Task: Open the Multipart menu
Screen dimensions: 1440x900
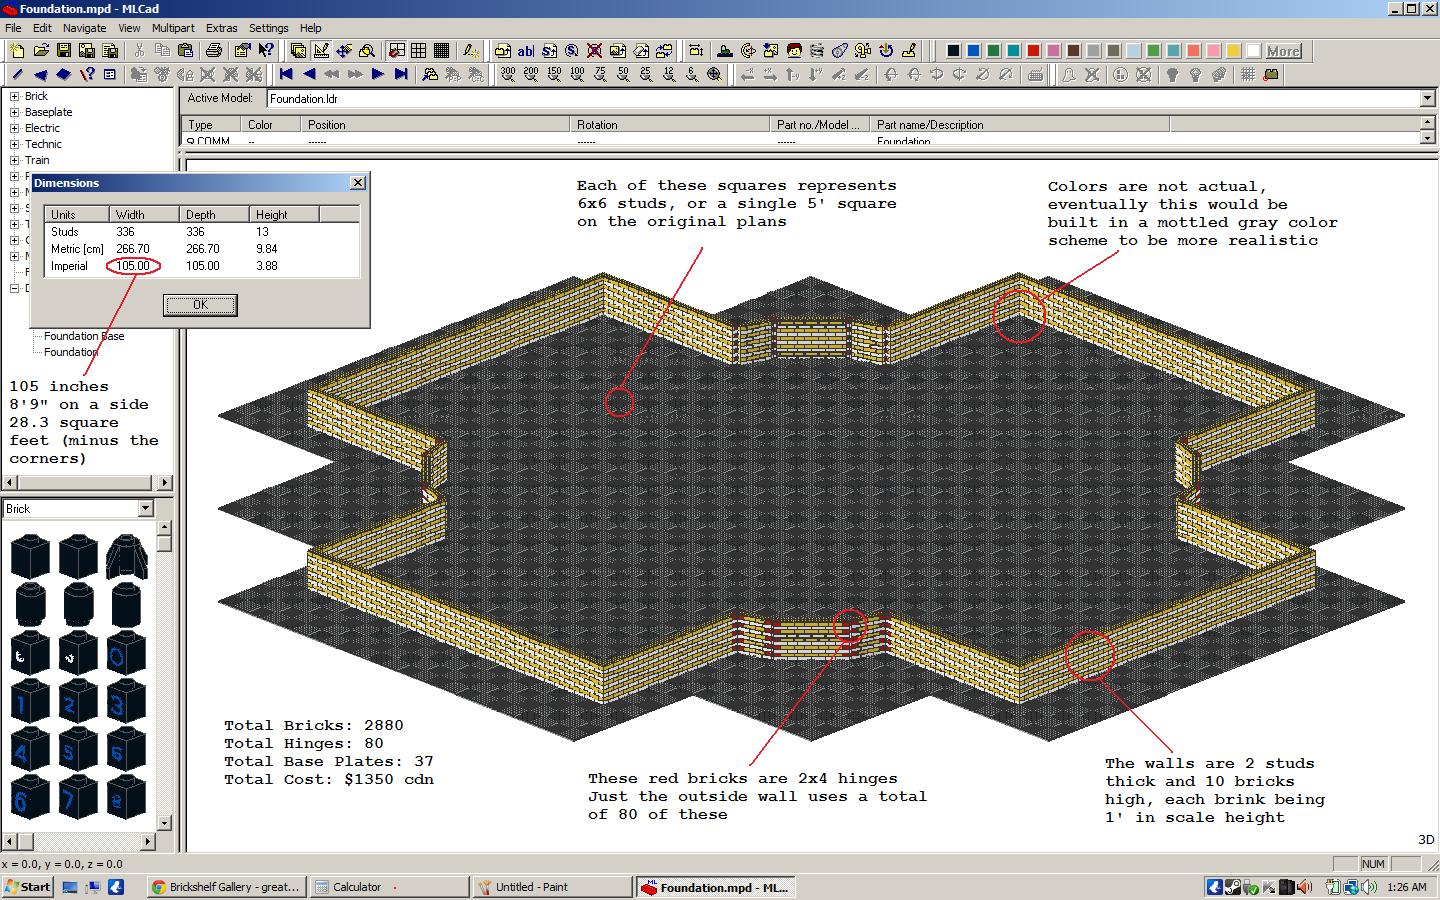Action: 173,28
